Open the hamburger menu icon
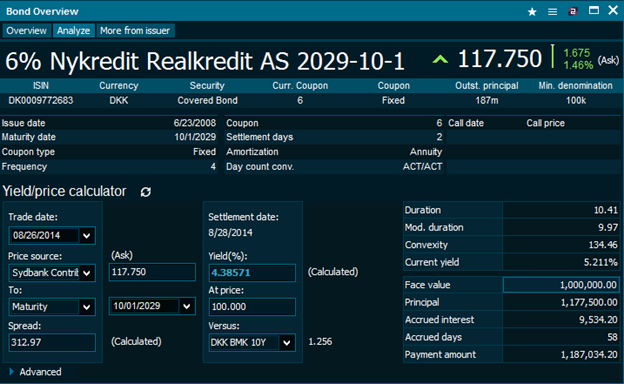624x384 pixels. coord(552,12)
